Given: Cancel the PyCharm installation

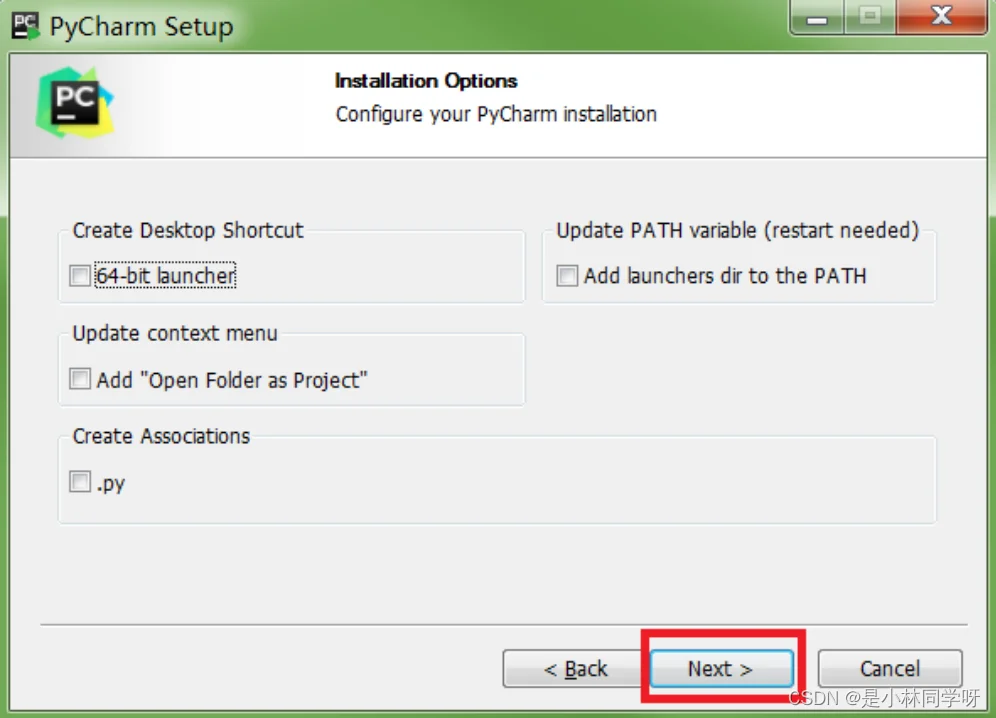Looking at the screenshot, I should pos(890,668).
